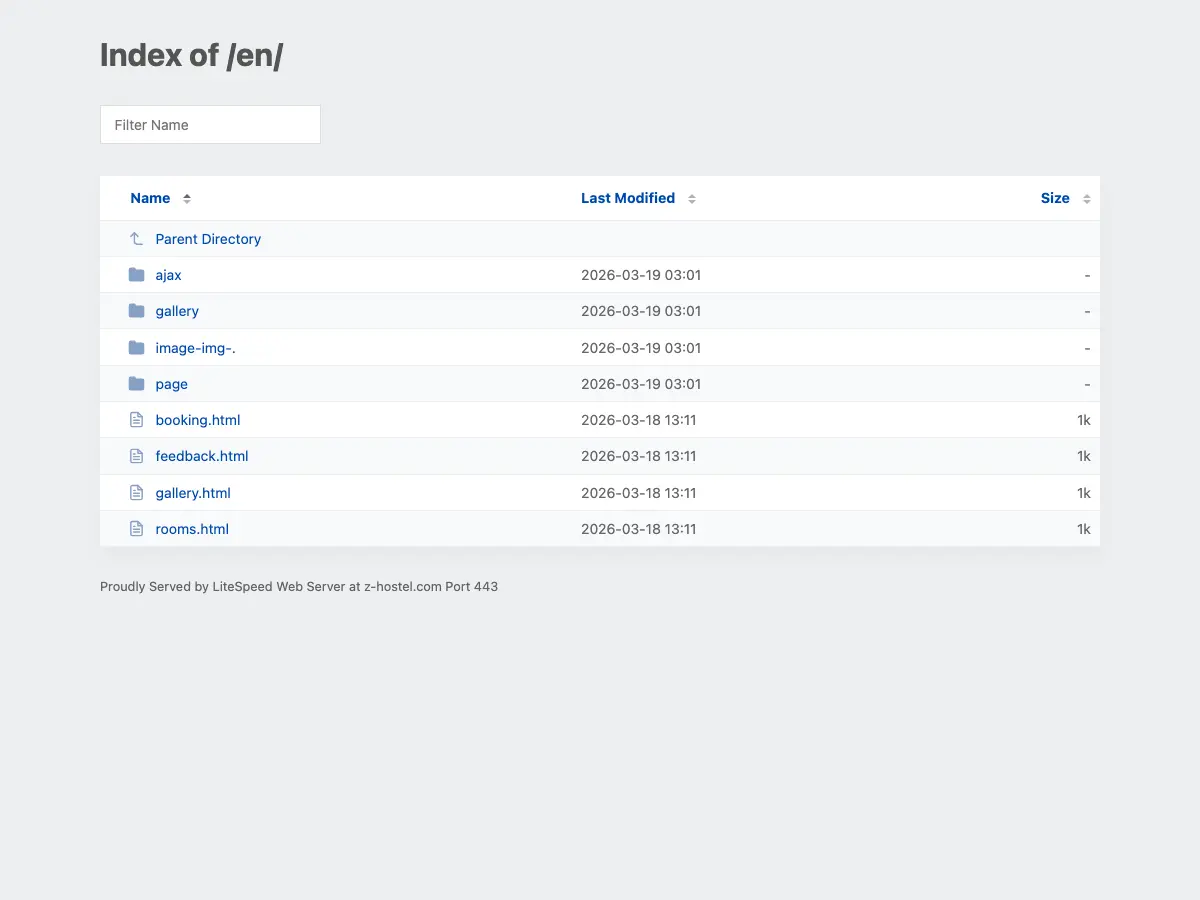
Task: Go up to the Parent Directory
Action: click(208, 239)
